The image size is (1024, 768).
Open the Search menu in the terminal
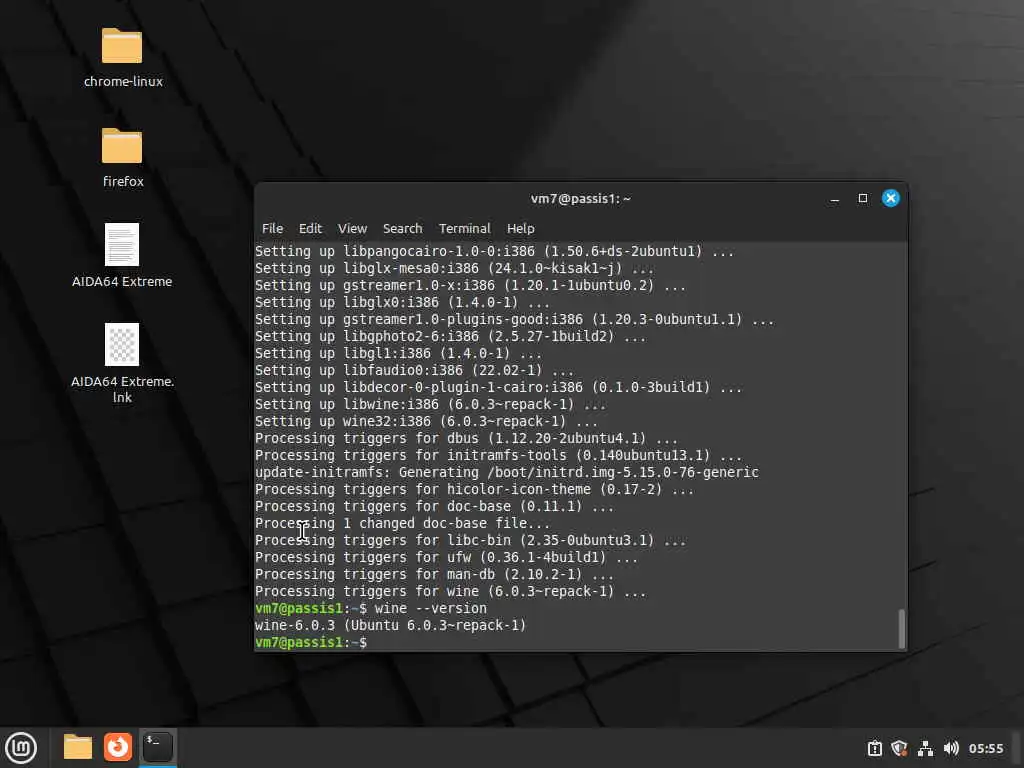pos(402,229)
